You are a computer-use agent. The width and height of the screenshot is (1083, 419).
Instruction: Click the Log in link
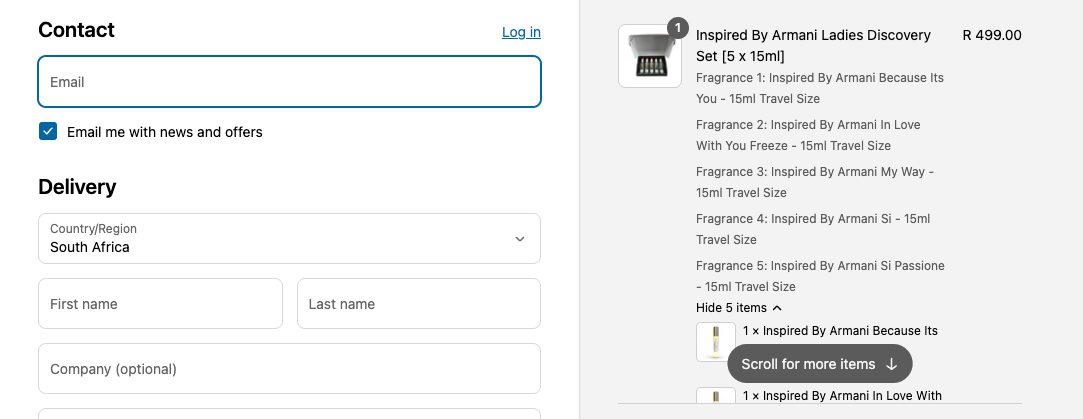pyautogui.click(x=521, y=32)
